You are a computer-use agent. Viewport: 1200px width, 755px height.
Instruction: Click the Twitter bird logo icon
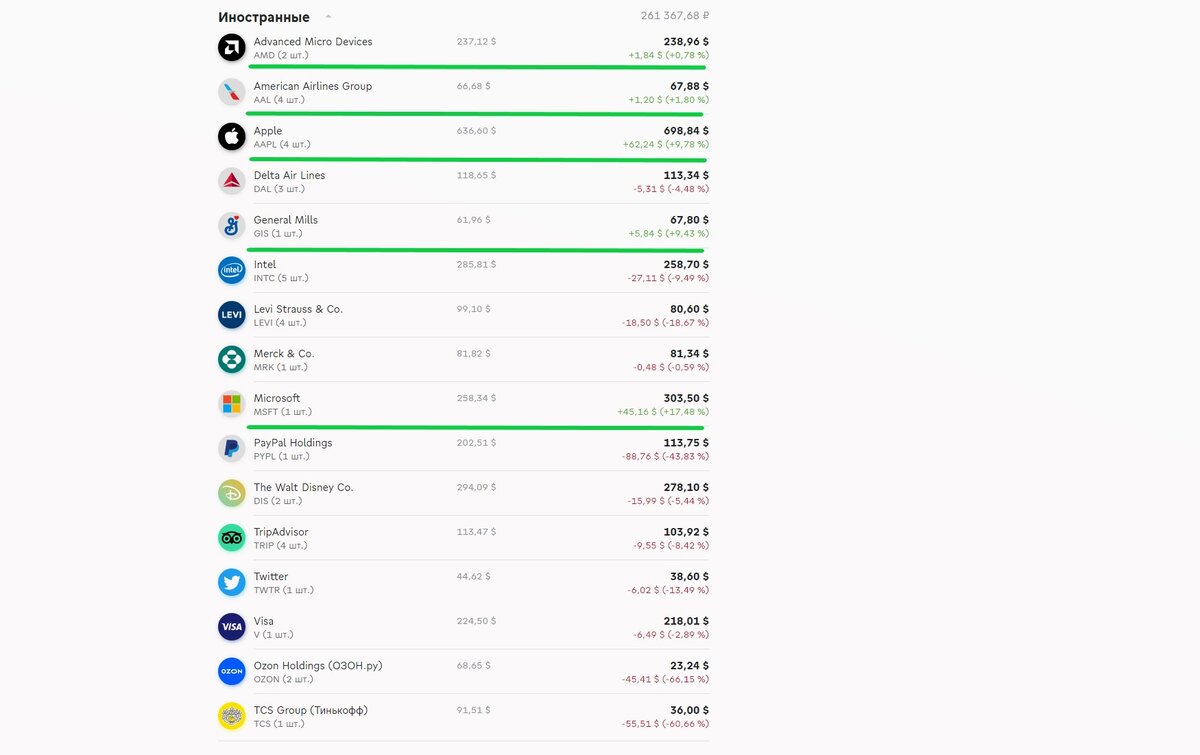[x=232, y=582]
